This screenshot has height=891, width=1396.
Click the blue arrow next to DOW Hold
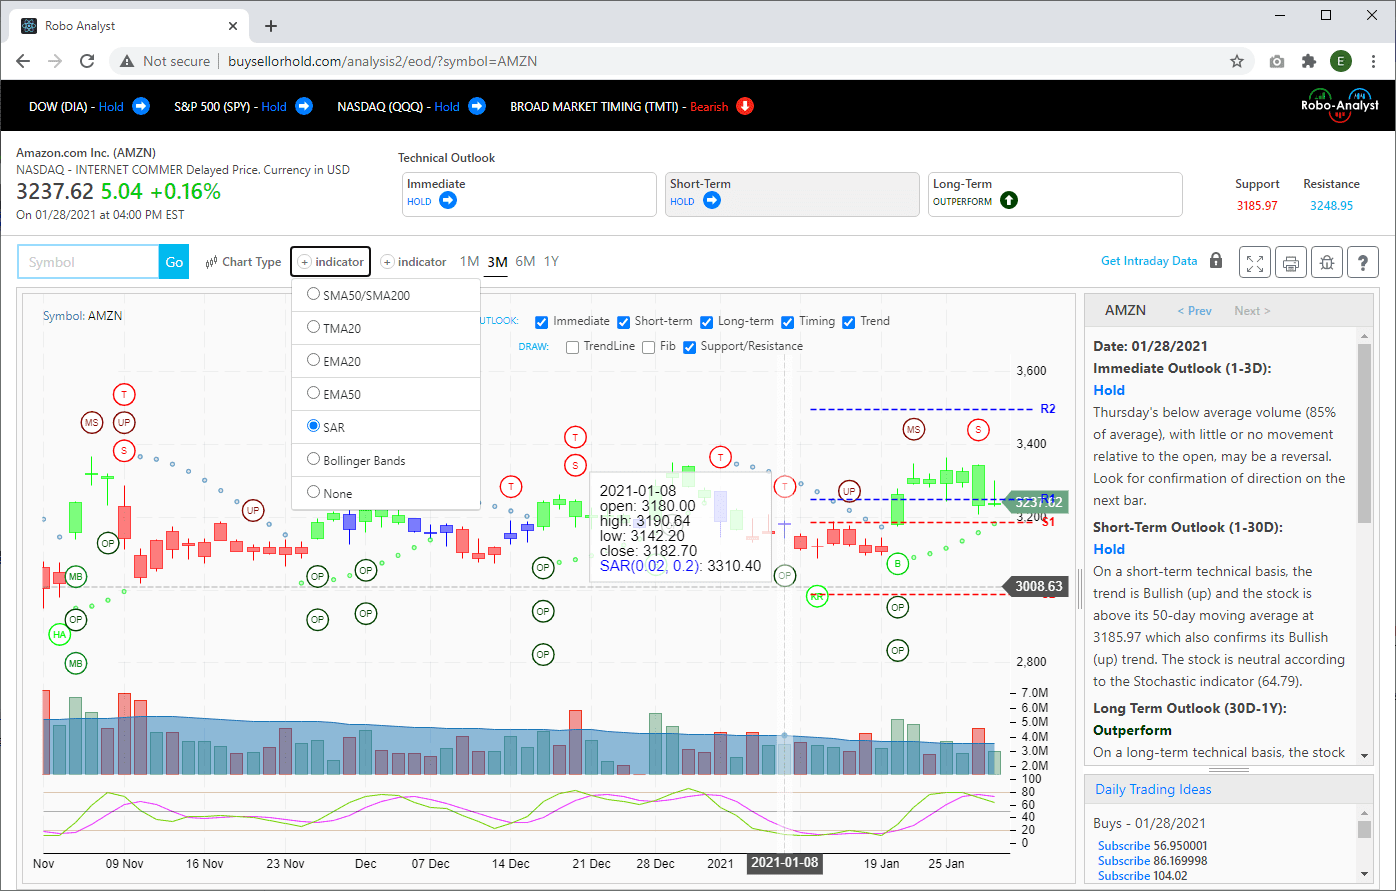click(141, 106)
